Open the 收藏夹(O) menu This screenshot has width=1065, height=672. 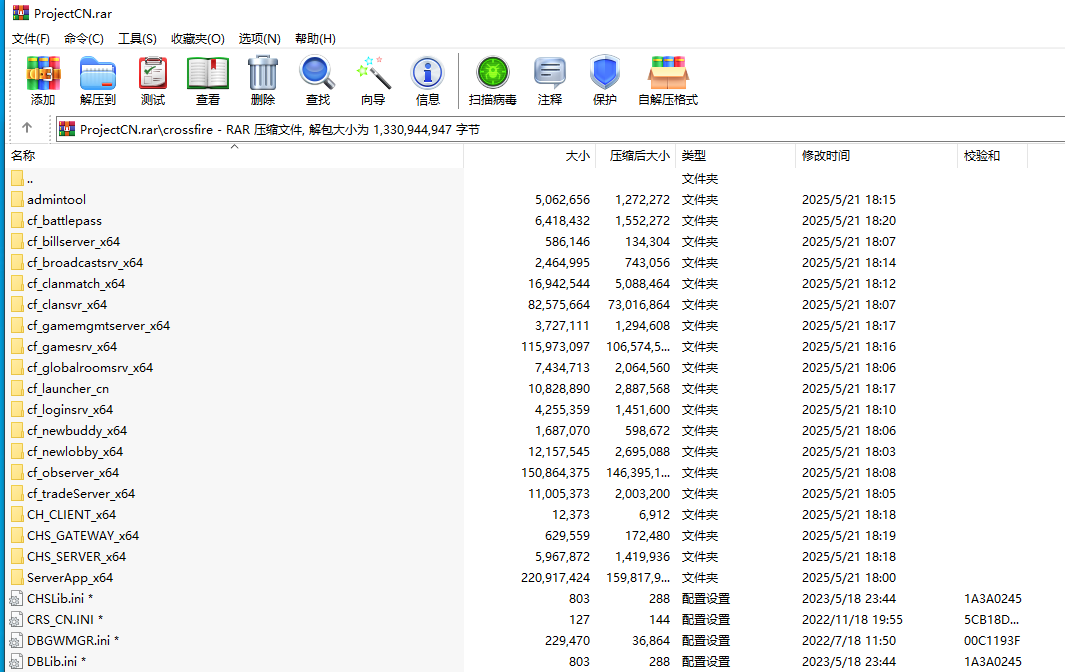coord(198,39)
